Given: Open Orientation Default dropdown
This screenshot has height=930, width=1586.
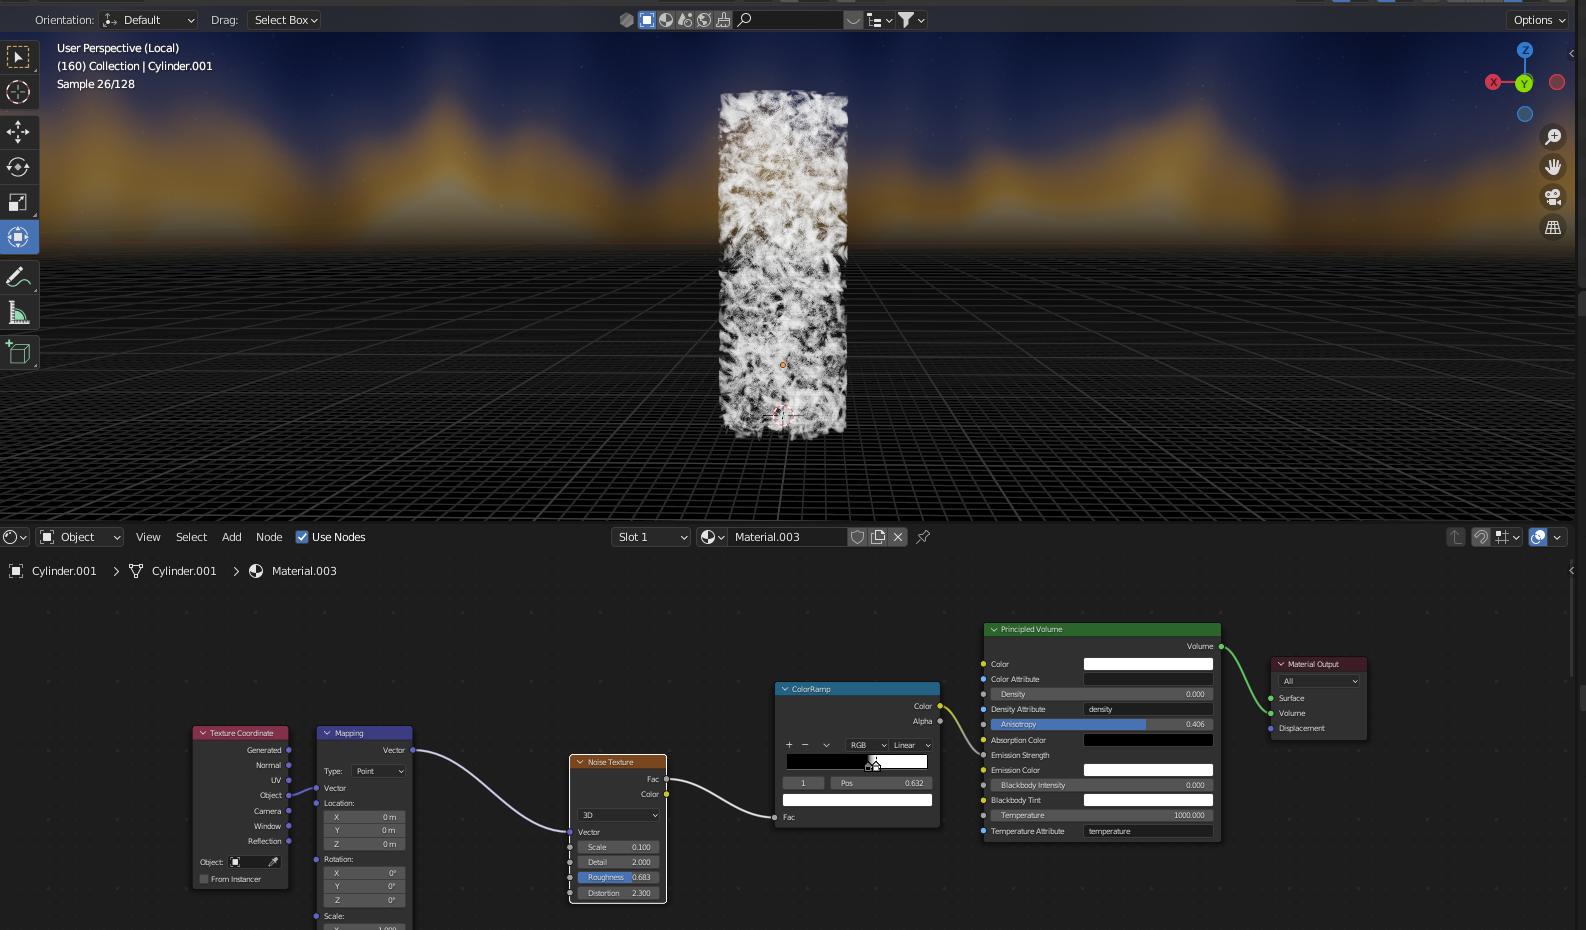Looking at the screenshot, I should pos(148,20).
